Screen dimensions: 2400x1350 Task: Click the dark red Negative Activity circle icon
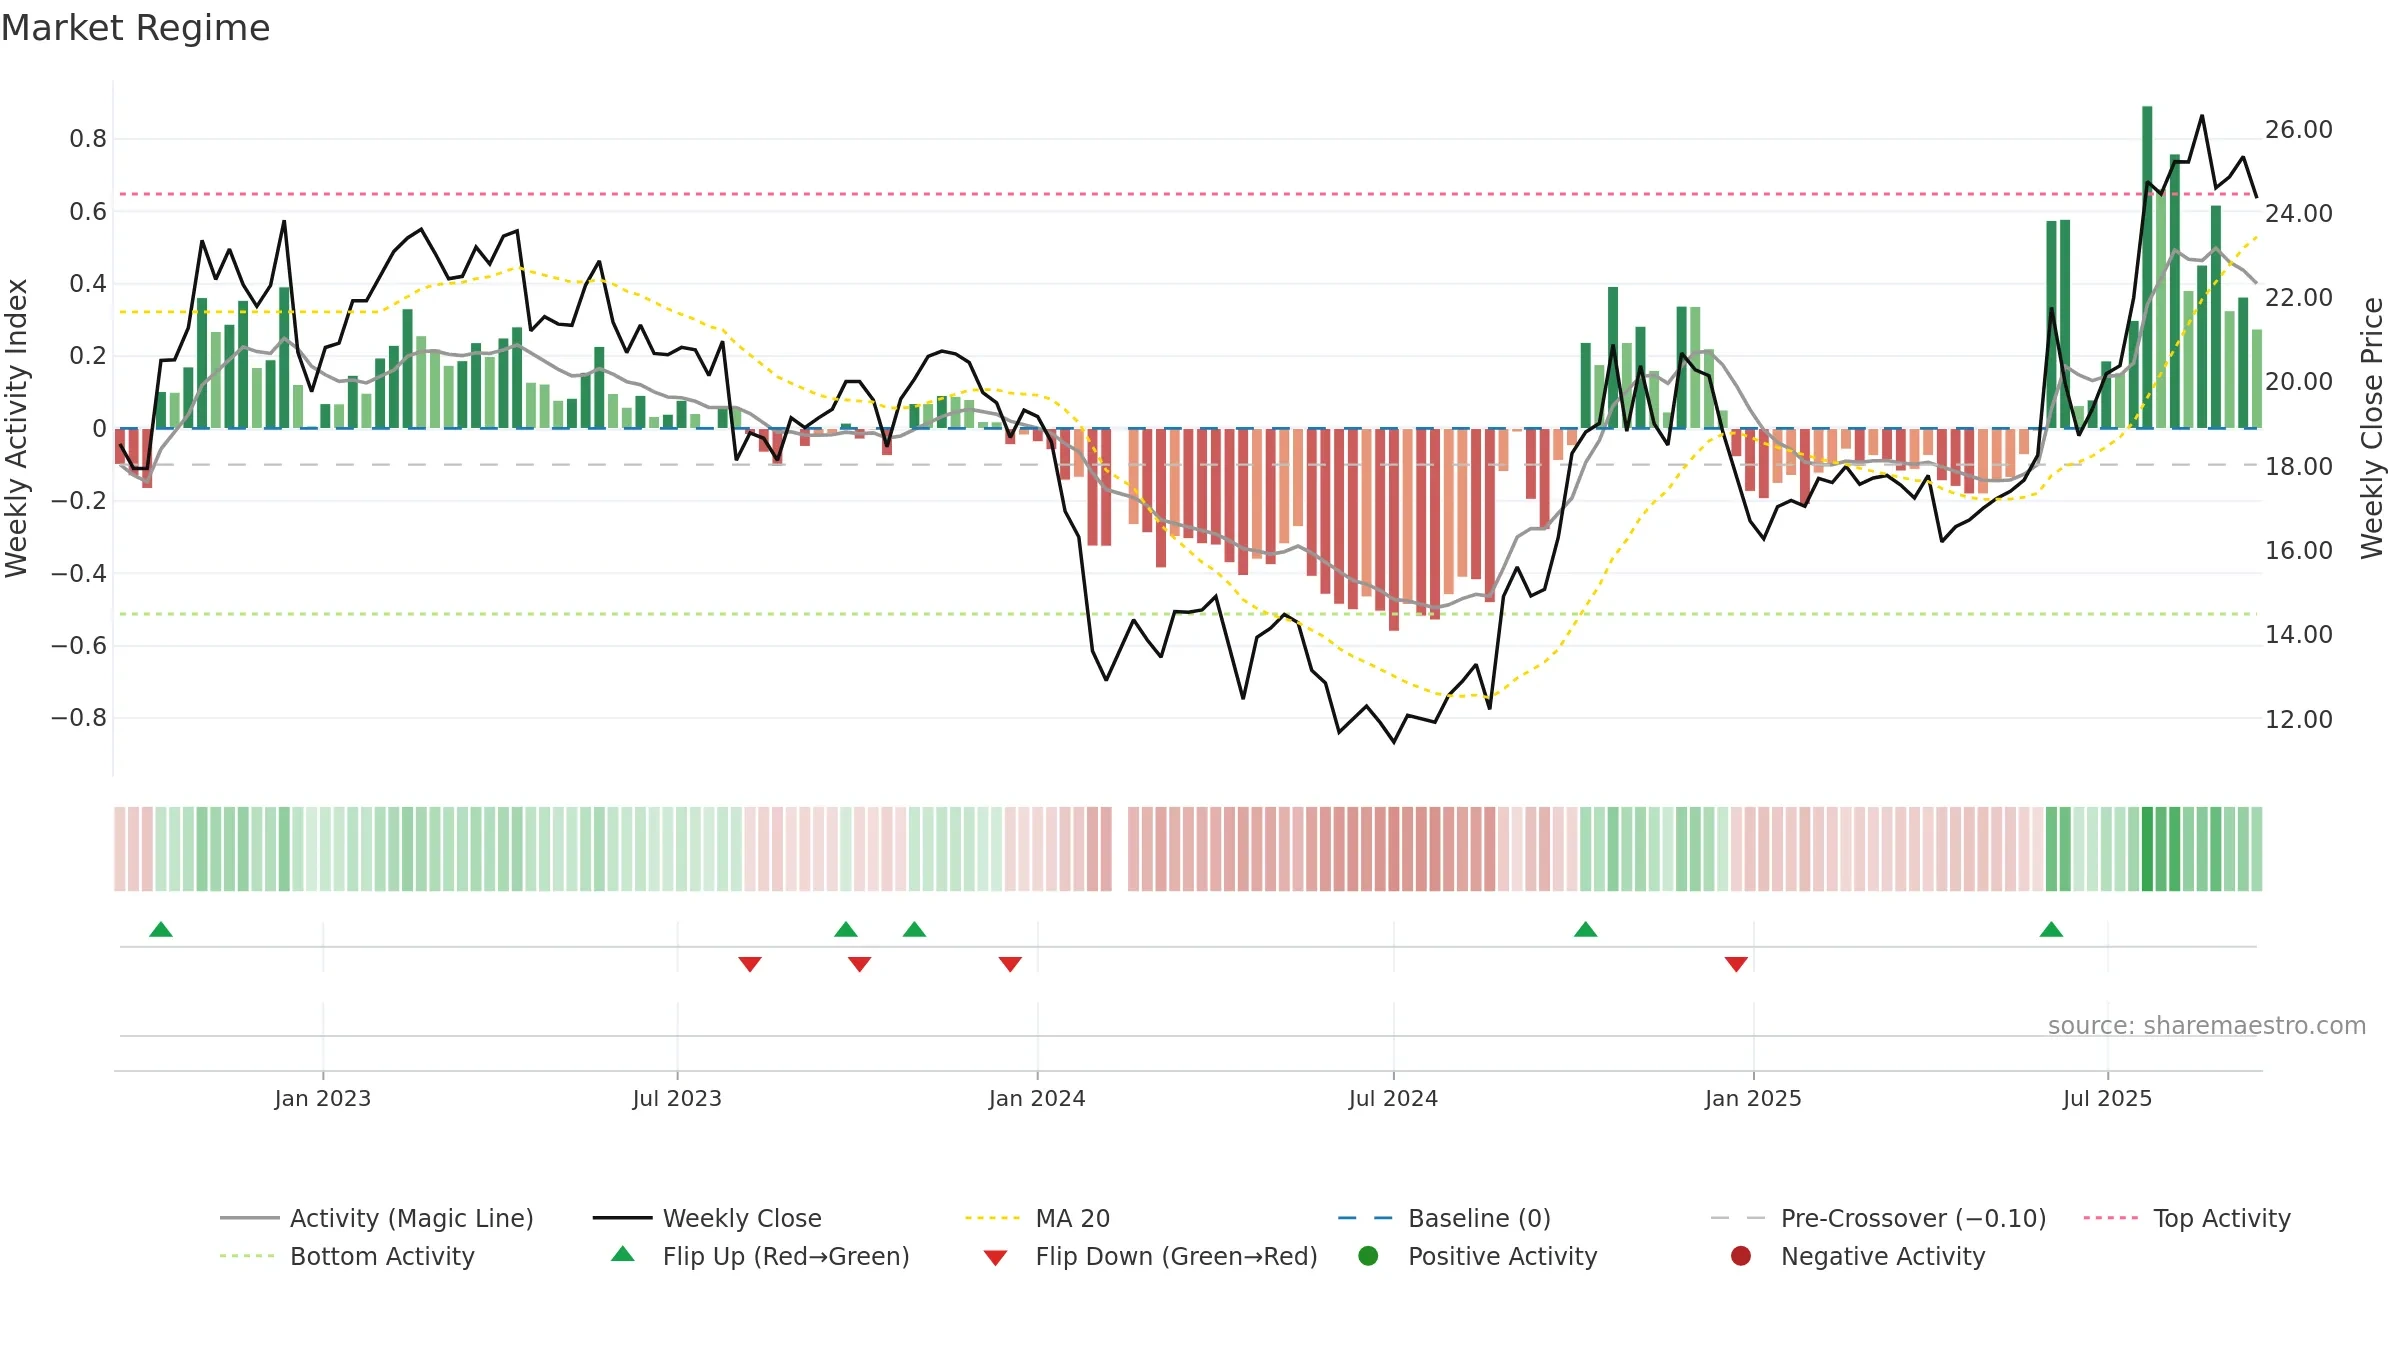(x=1741, y=1256)
